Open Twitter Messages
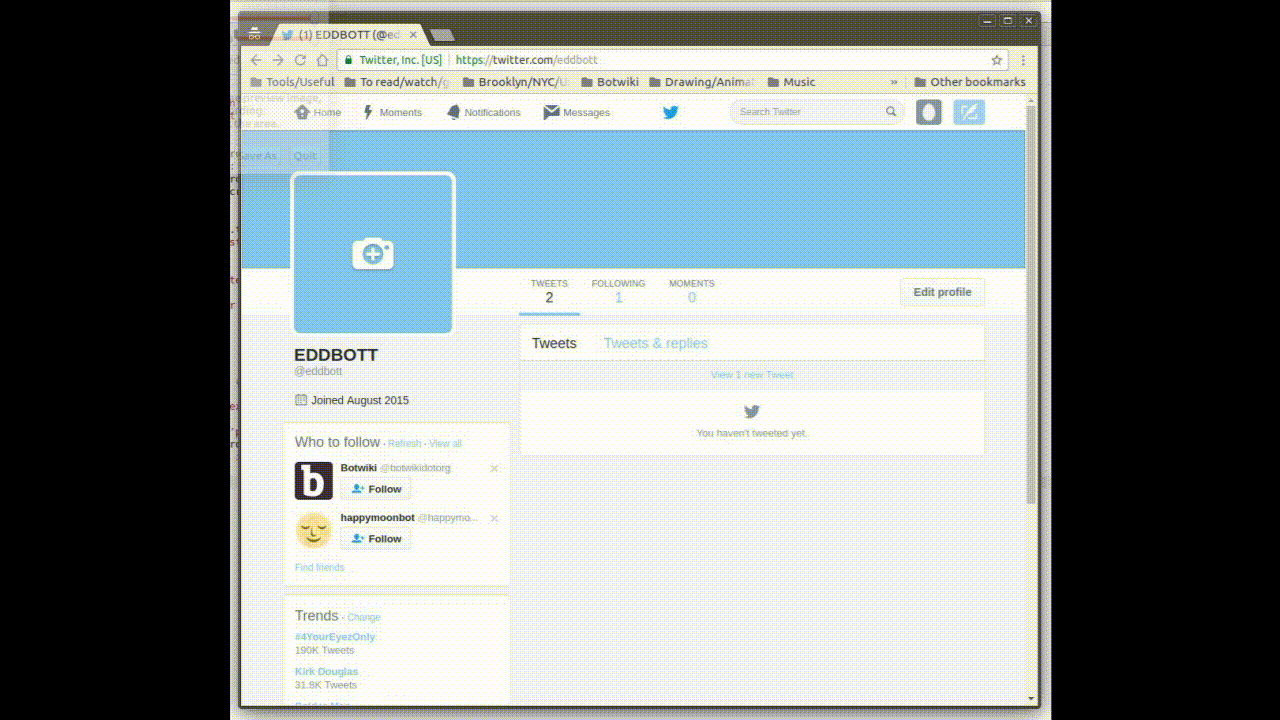The width and height of the screenshot is (1280, 720). tap(577, 112)
